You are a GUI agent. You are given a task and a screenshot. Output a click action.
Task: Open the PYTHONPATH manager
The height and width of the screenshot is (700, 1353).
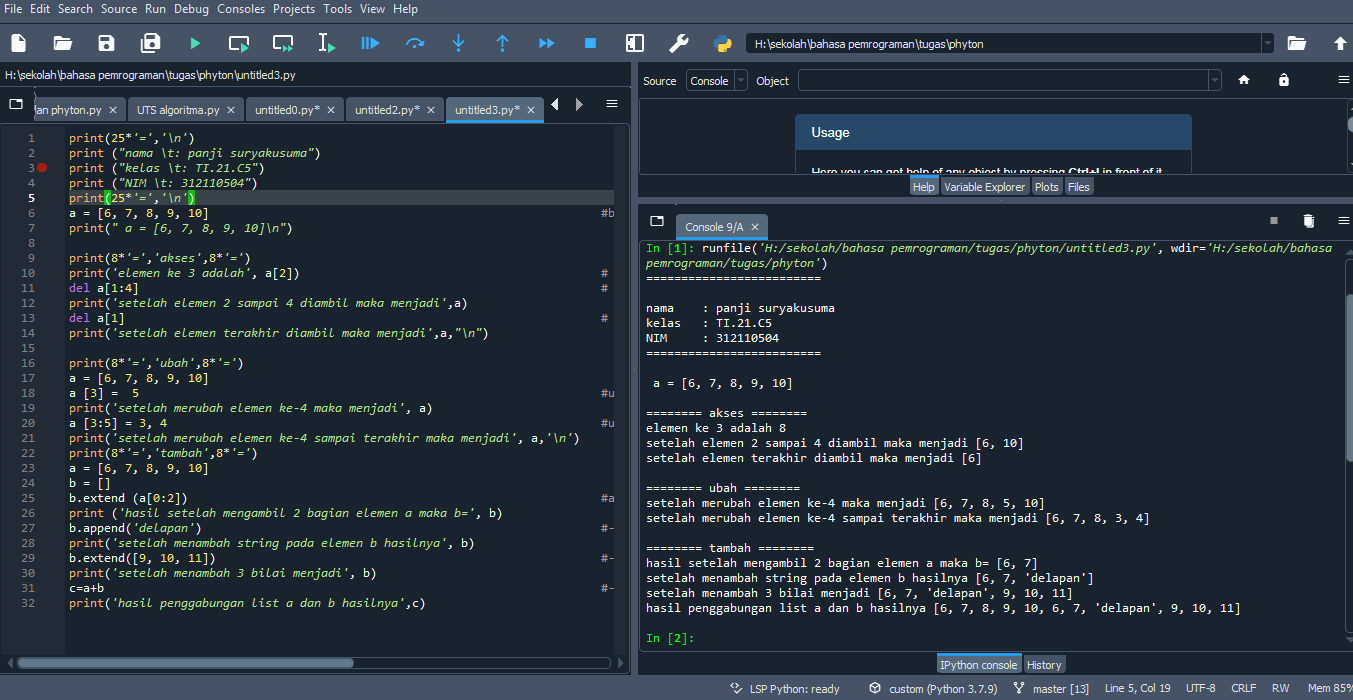tap(723, 43)
